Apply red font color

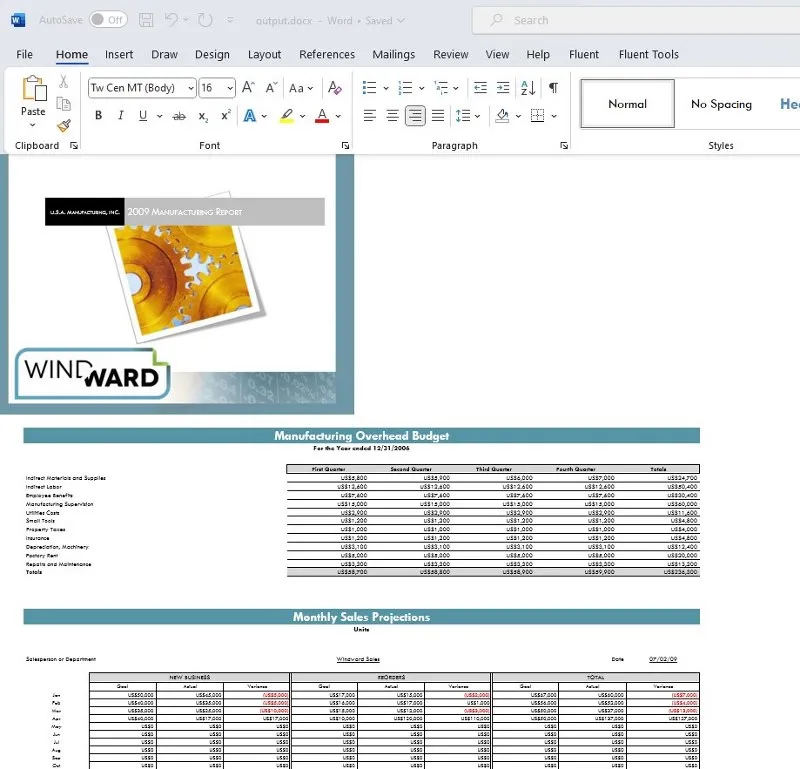click(x=322, y=116)
